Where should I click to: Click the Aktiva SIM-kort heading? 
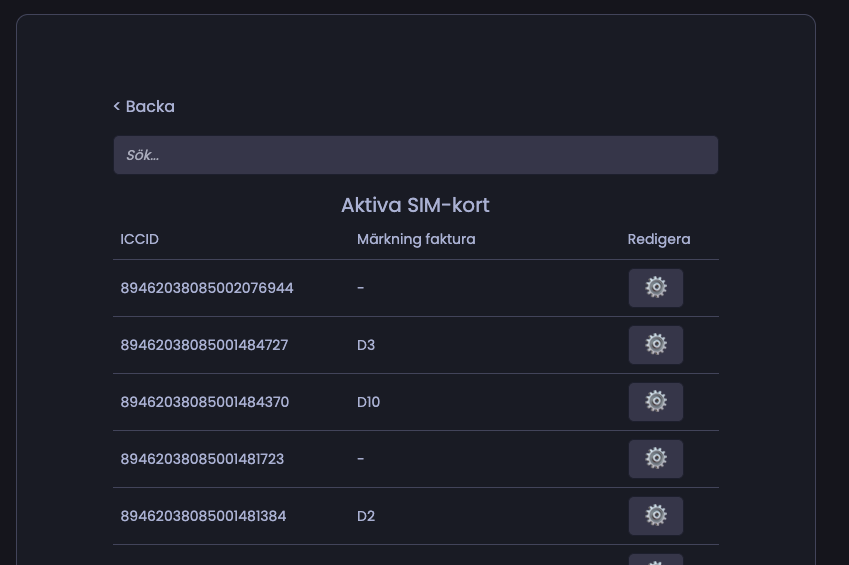point(415,205)
